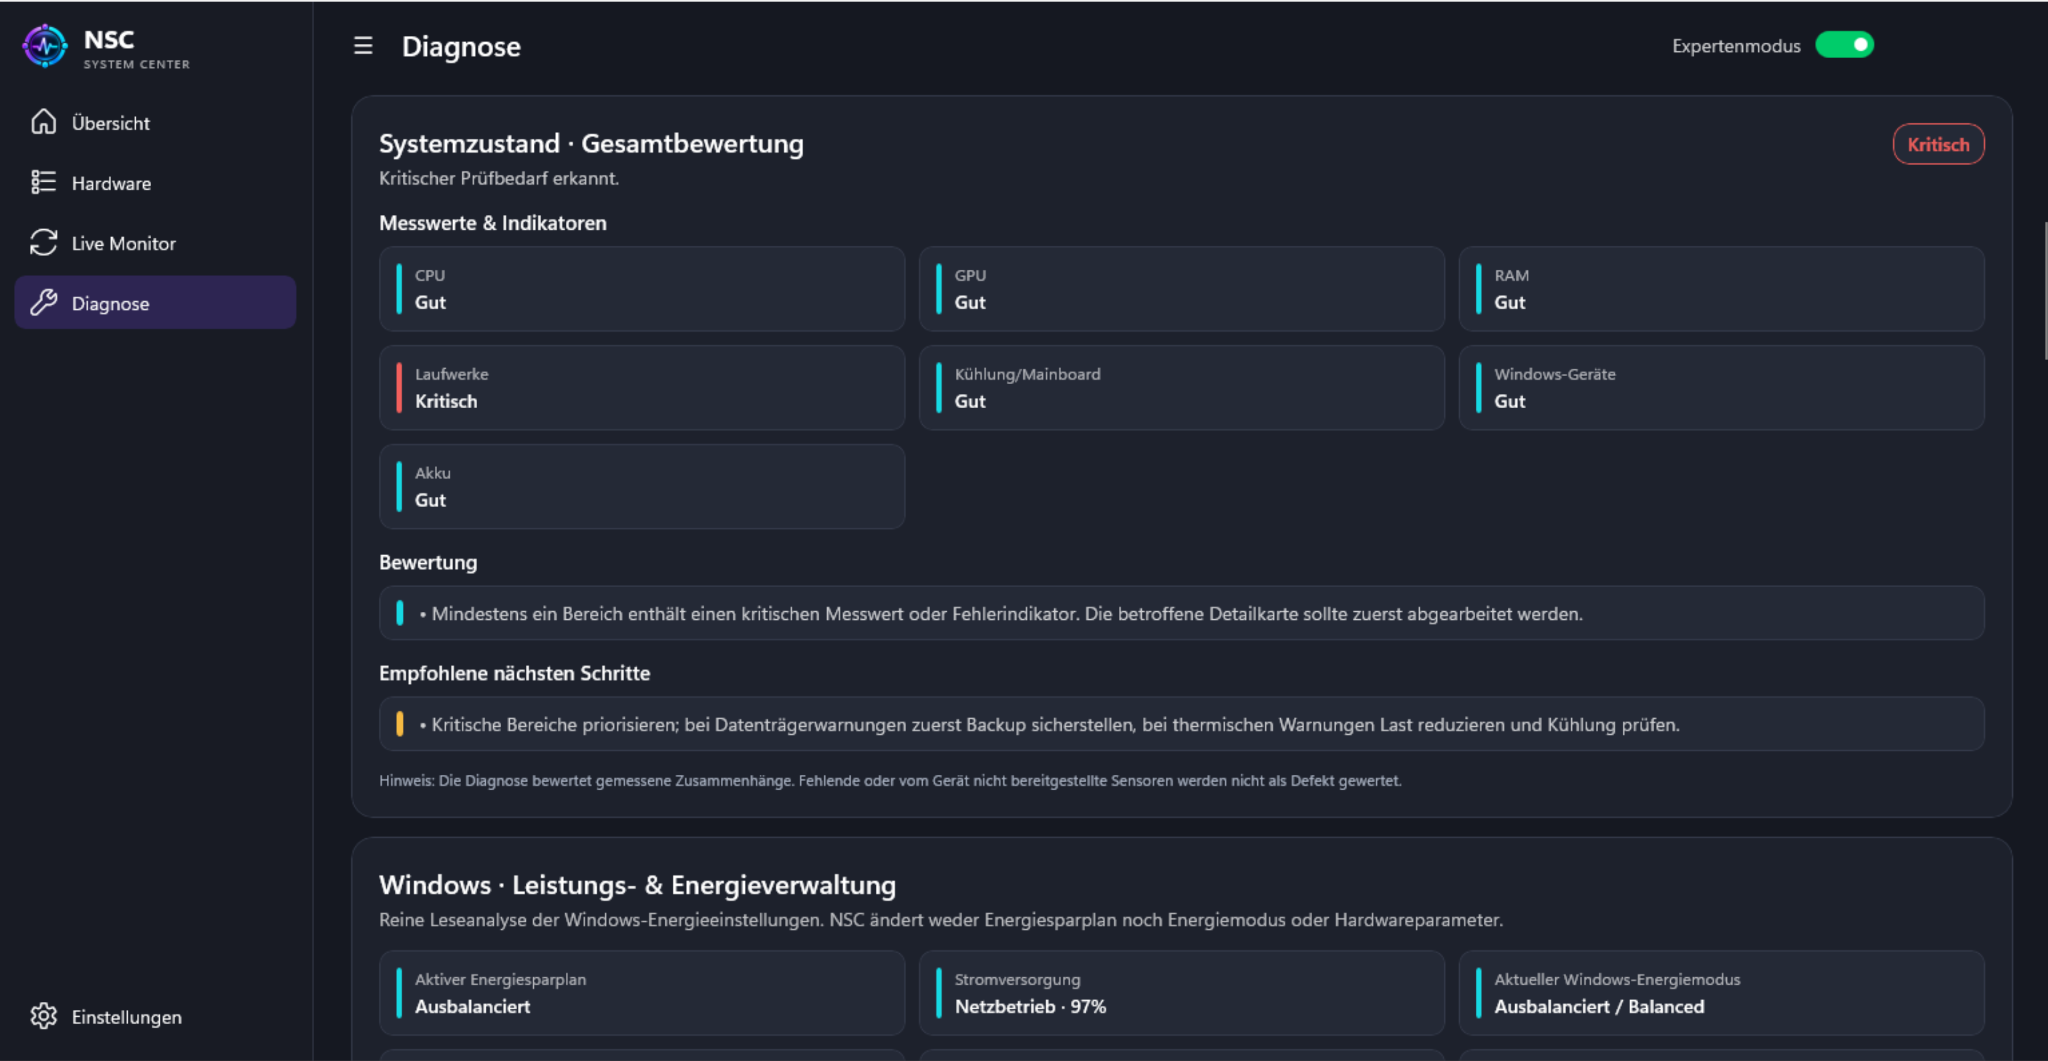Click the Empfohlene nächsten Schritte heading

[x=514, y=673]
